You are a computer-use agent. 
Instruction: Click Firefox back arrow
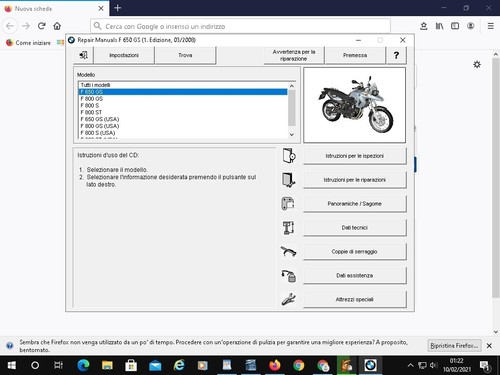pos(10,26)
